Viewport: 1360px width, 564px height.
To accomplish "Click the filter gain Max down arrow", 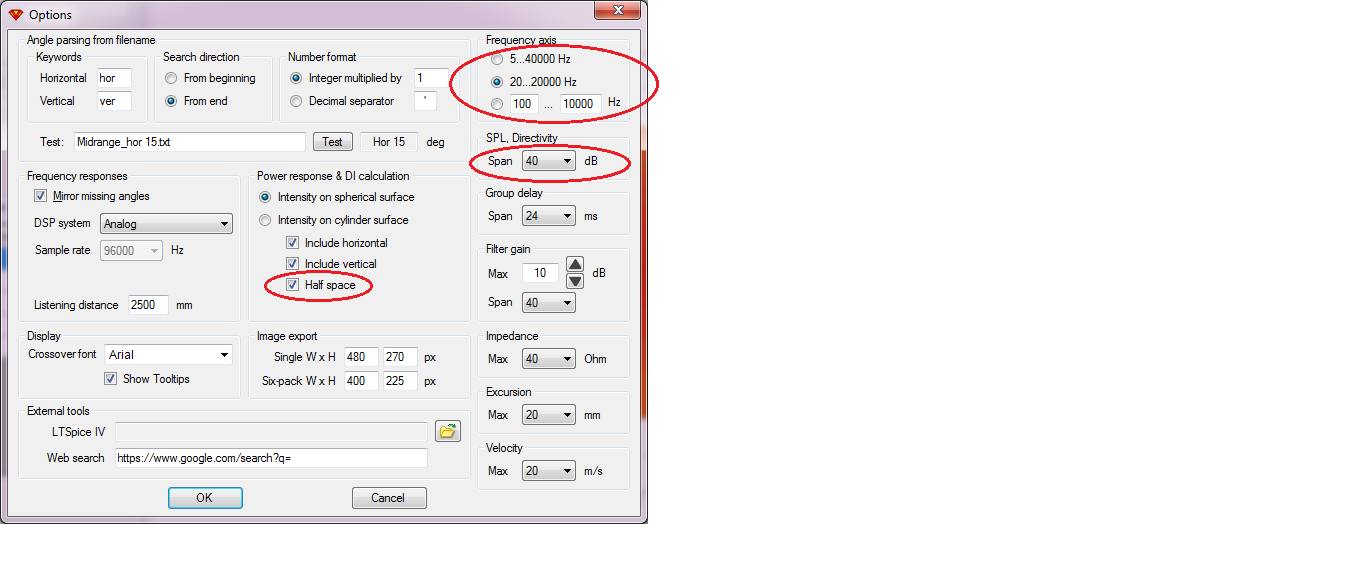I will point(575,281).
